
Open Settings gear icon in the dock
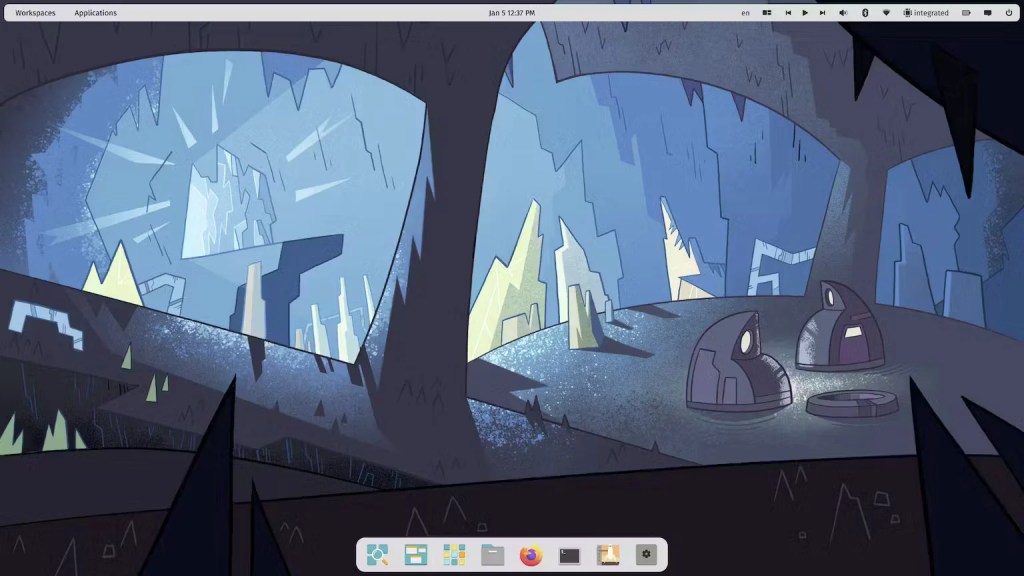[646, 554]
